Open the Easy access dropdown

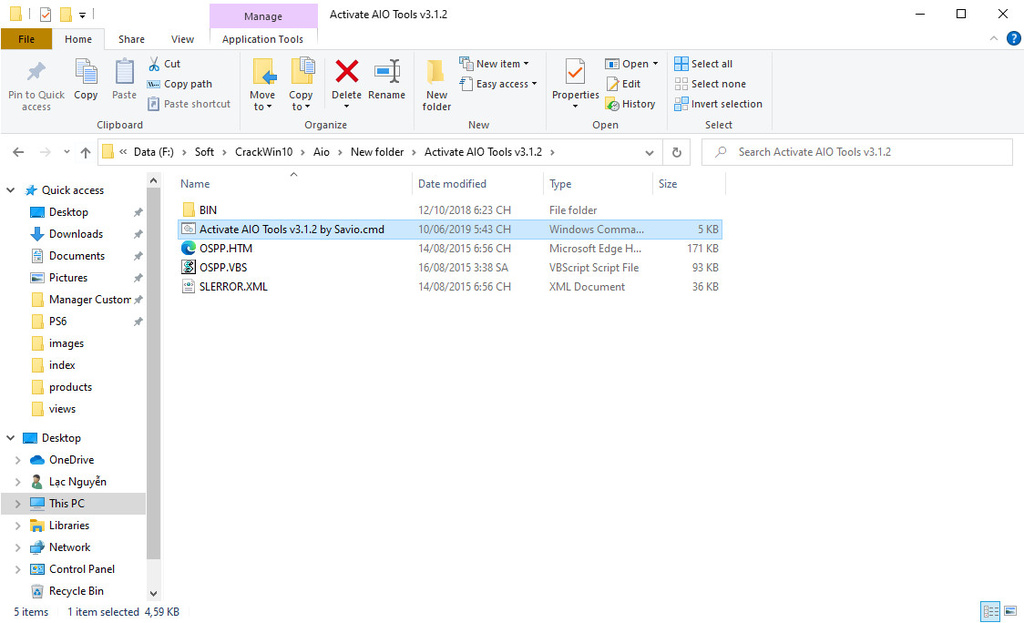pyautogui.click(x=498, y=84)
